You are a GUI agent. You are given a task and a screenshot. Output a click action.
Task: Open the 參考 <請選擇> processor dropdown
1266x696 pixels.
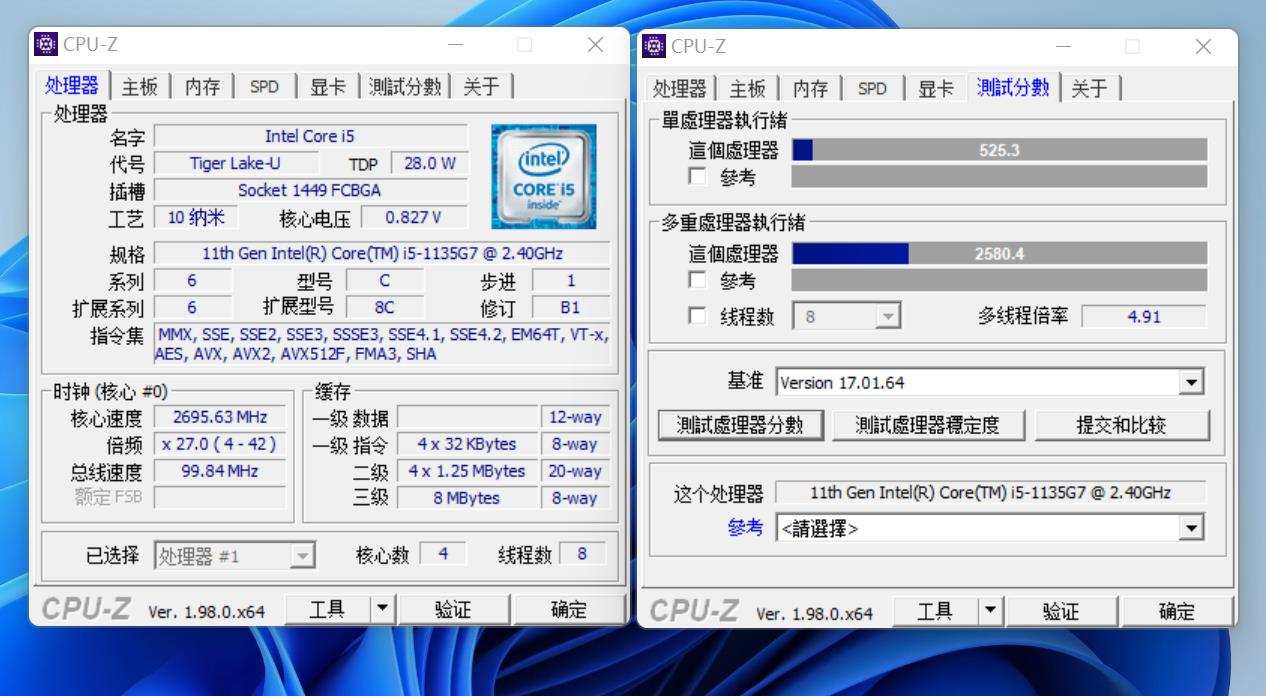point(1190,528)
